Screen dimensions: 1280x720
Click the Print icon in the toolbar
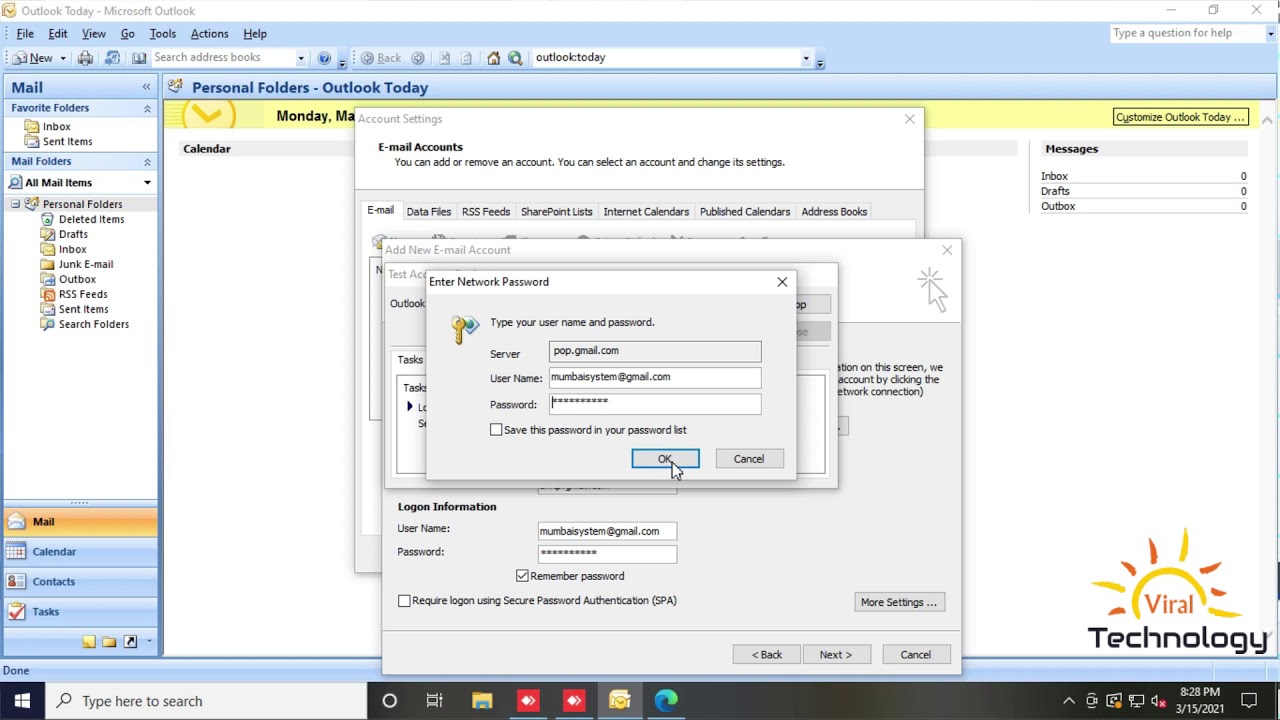click(x=85, y=58)
